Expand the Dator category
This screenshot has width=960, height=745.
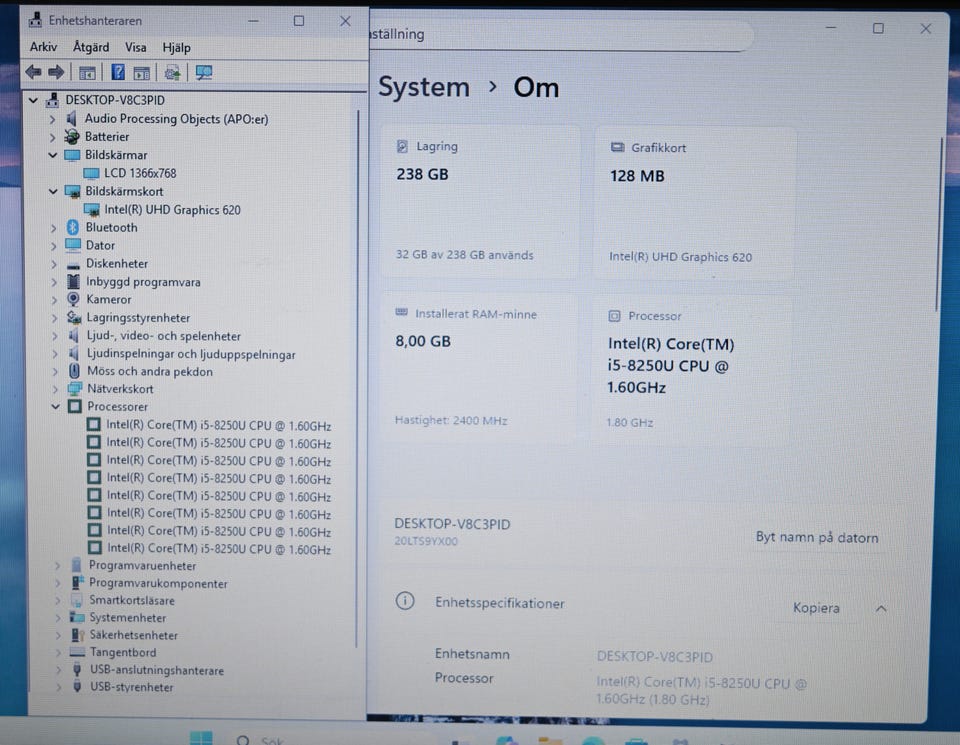click(x=54, y=246)
